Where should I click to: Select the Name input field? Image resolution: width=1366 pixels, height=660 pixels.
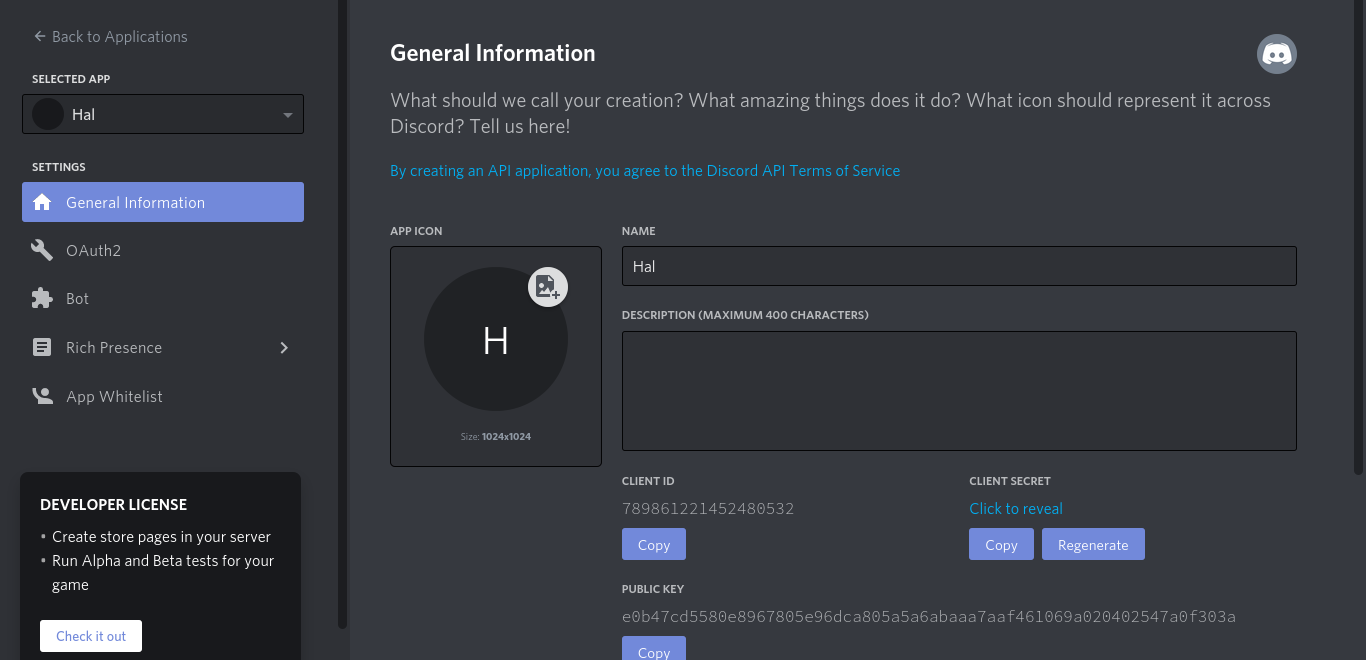(958, 266)
